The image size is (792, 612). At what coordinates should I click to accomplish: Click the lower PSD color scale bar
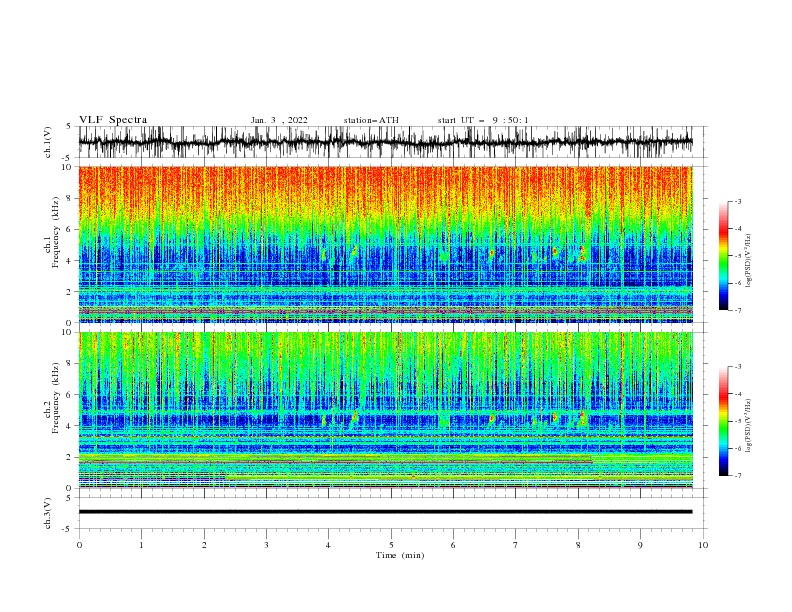[723, 421]
